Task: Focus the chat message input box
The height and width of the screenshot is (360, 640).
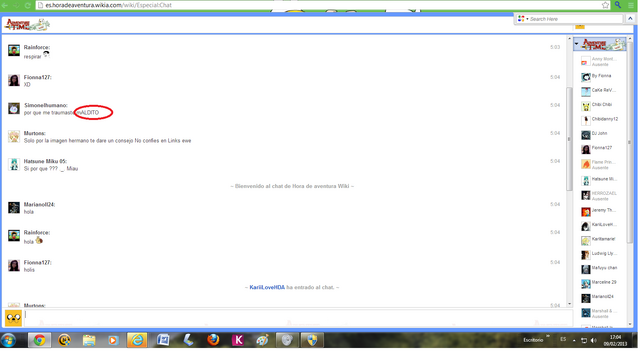Action: (298, 318)
